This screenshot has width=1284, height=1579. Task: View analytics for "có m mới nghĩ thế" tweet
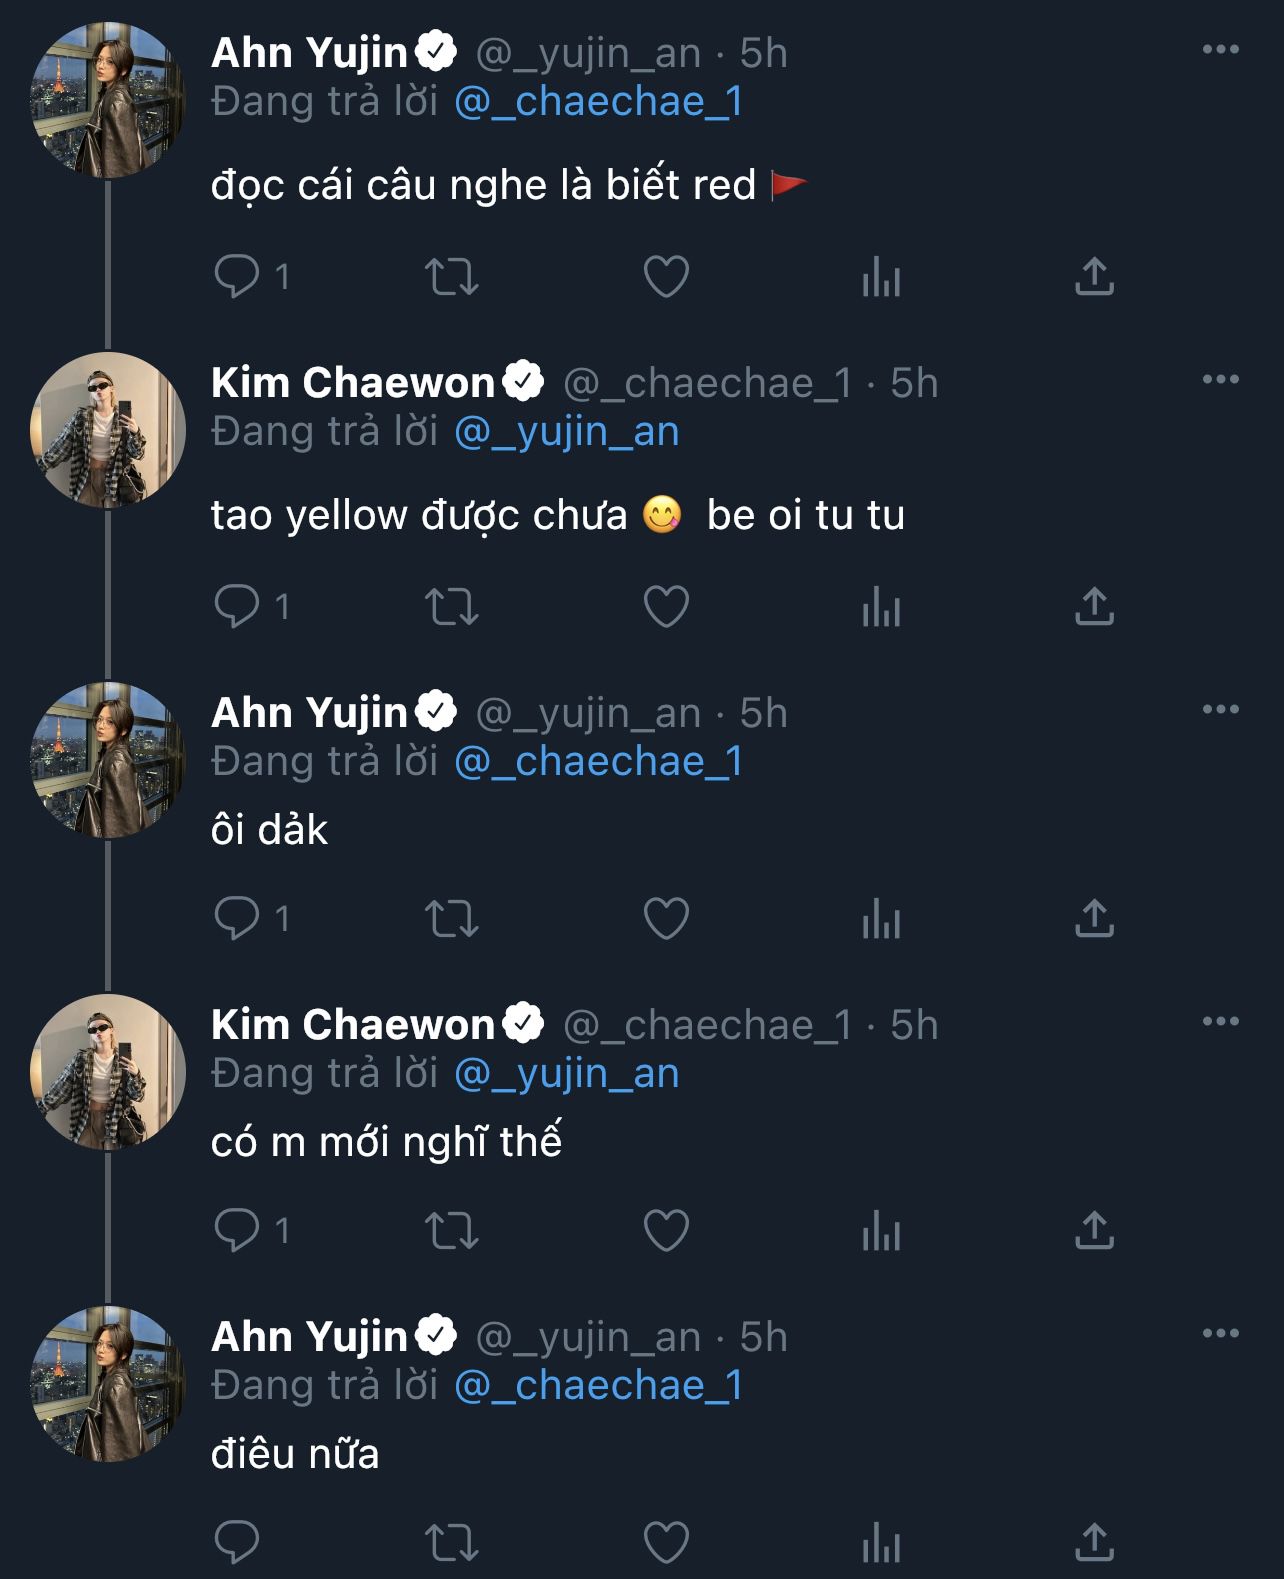click(x=881, y=1231)
